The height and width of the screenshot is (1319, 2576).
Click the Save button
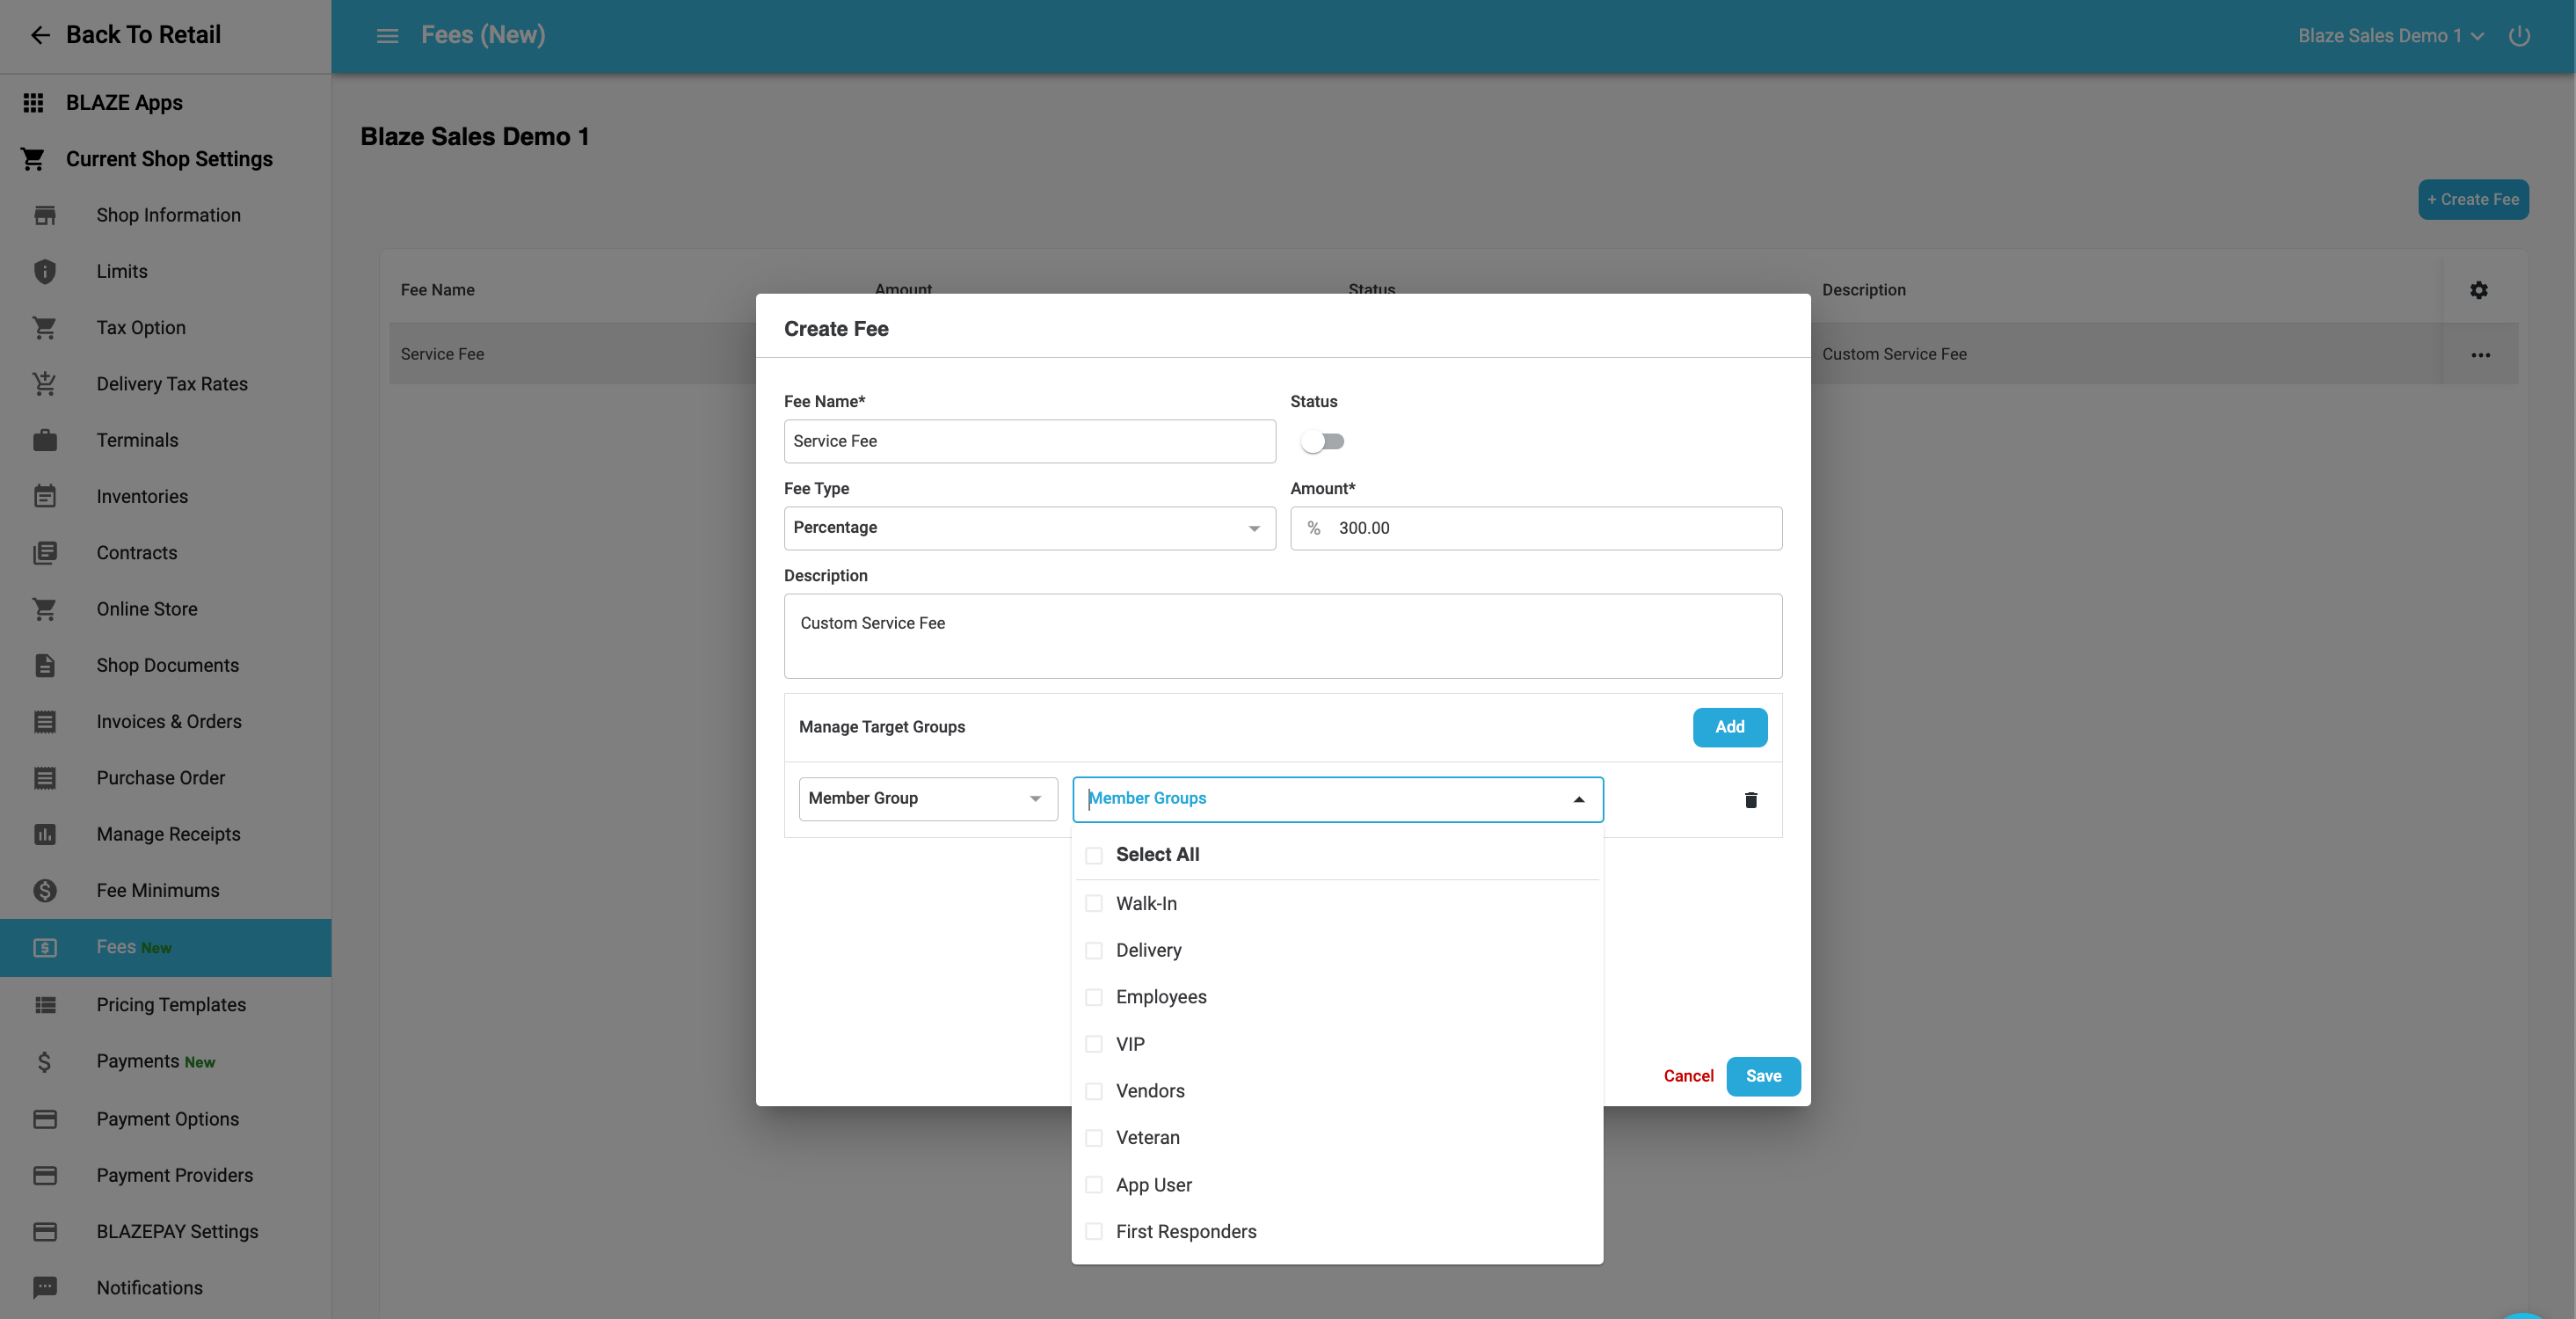pyautogui.click(x=1763, y=1076)
